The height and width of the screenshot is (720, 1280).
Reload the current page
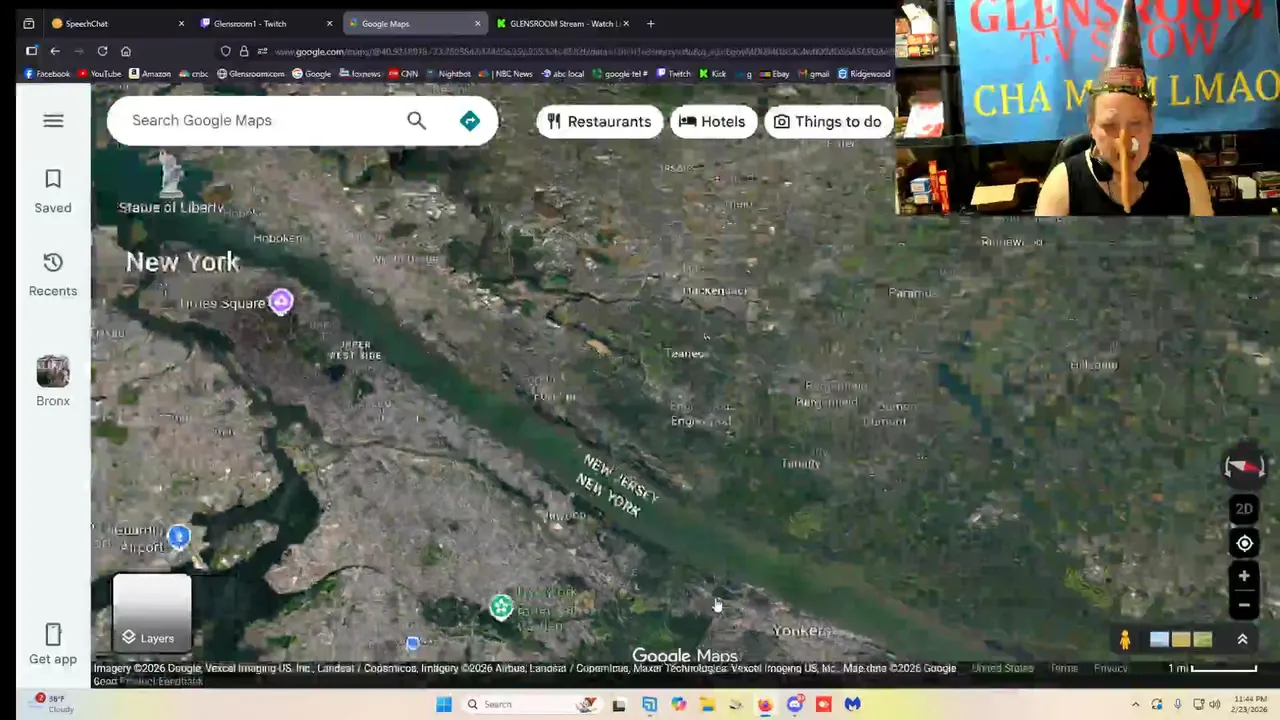click(102, 51)
